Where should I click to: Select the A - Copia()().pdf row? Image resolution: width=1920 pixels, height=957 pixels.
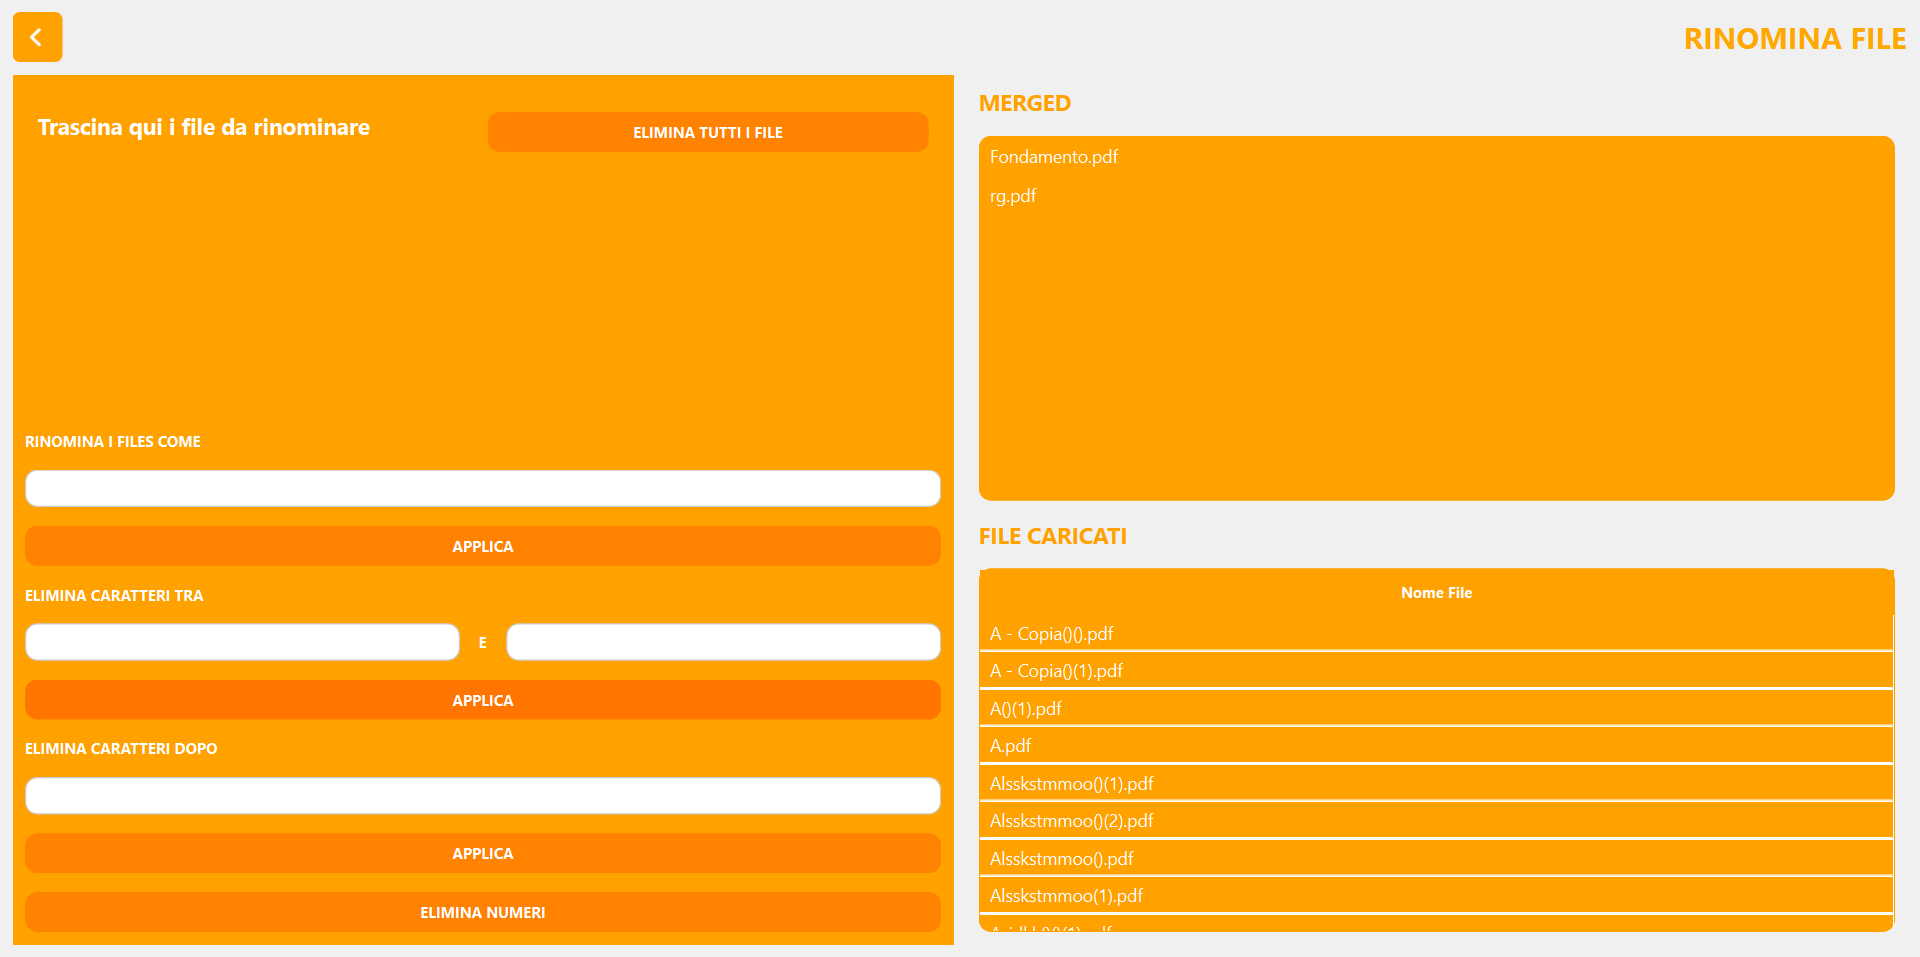pyautogui.click(x=1051, y=634)
